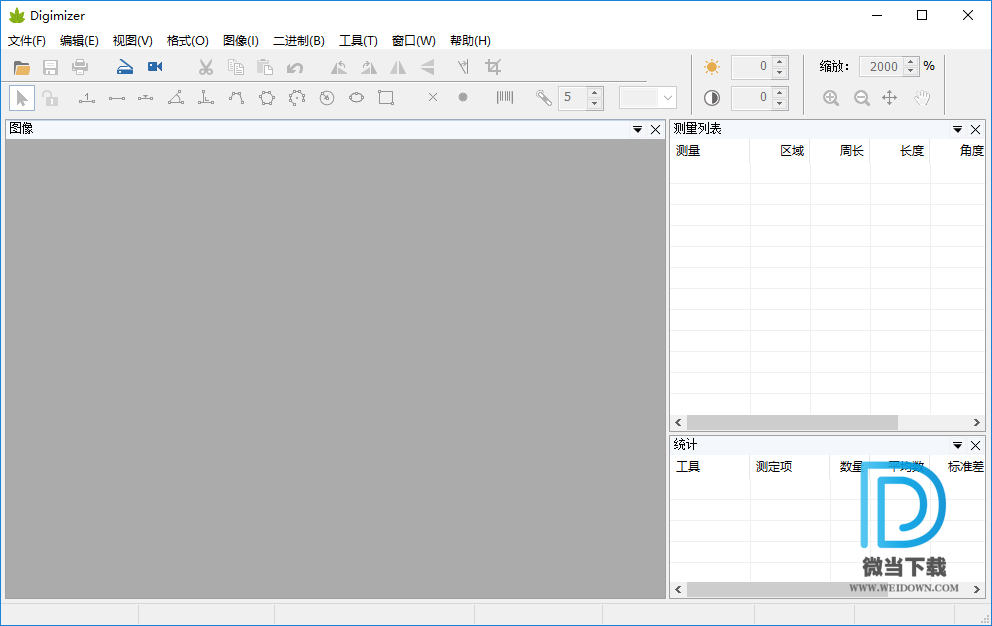Click the contrast half-circle icon
This screenshot has height=626, width=992.
pos(712,97)
